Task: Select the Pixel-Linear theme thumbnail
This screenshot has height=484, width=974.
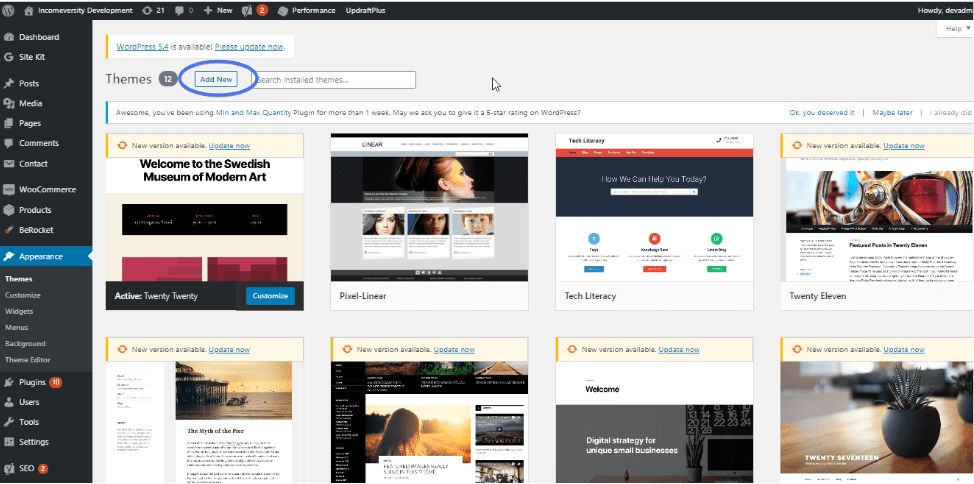Action: pos(429,208)
